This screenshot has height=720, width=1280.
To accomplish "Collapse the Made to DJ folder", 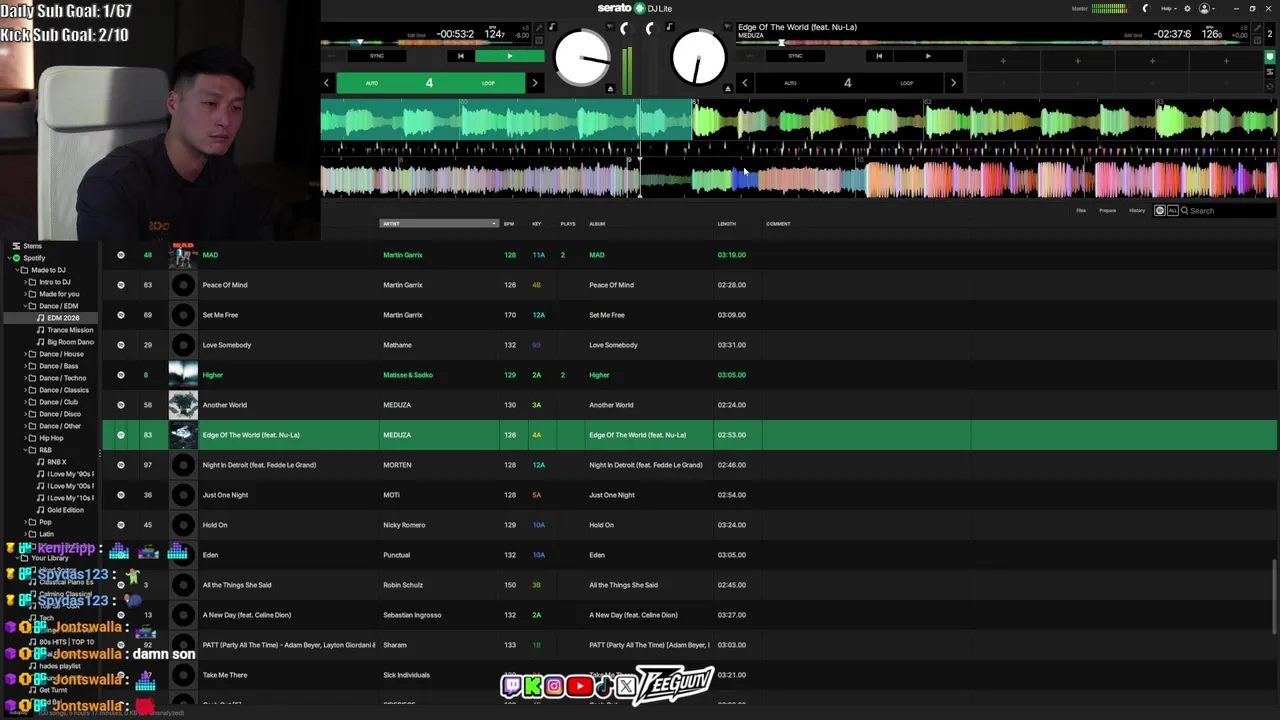I will coord(16,270).
